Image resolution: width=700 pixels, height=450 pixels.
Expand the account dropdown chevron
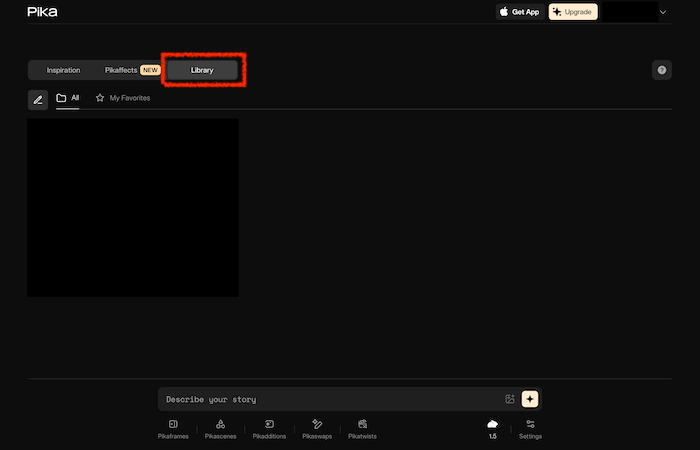pos(663,12)
